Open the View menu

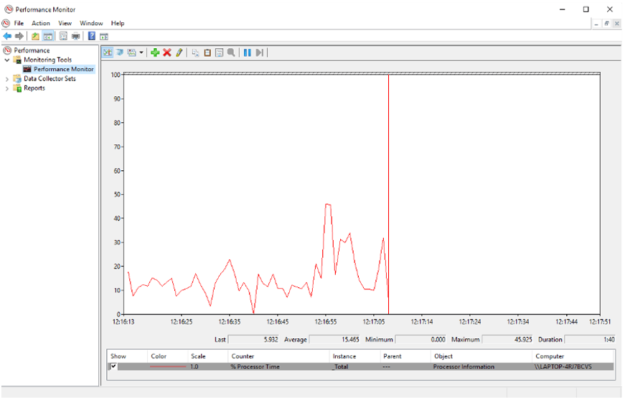(x=65, y=23)
